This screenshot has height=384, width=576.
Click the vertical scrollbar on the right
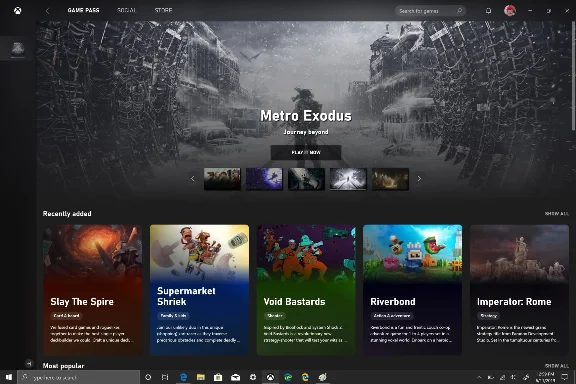click(x=573, y=75)
